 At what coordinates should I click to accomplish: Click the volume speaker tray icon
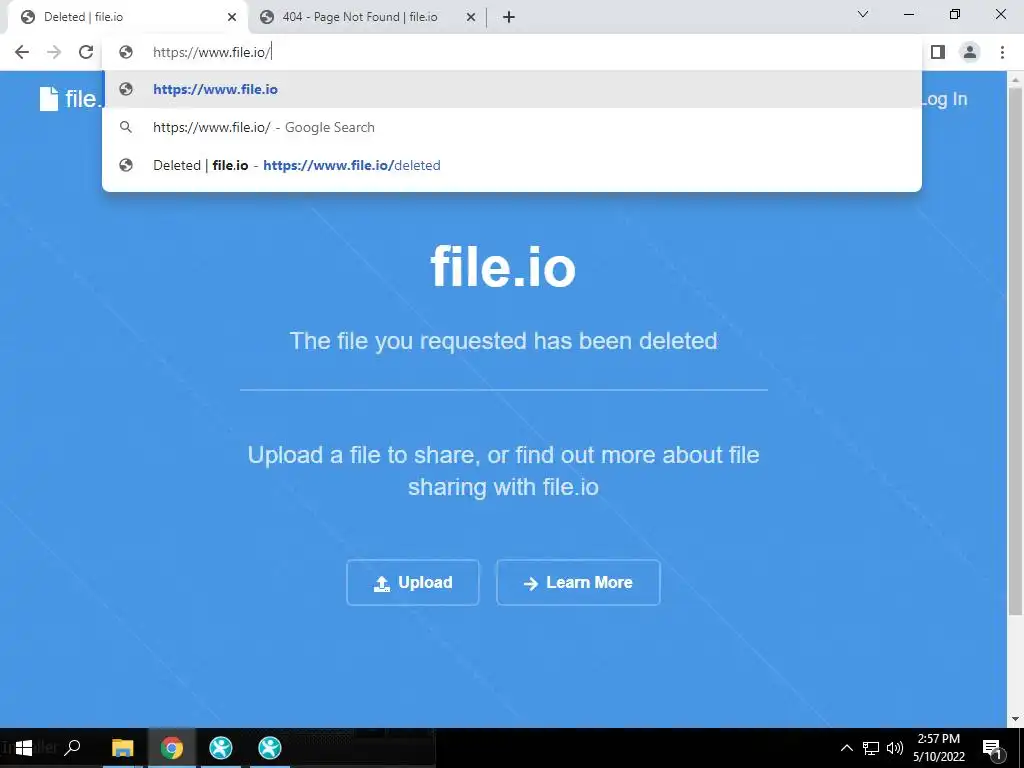click(895, 748)
